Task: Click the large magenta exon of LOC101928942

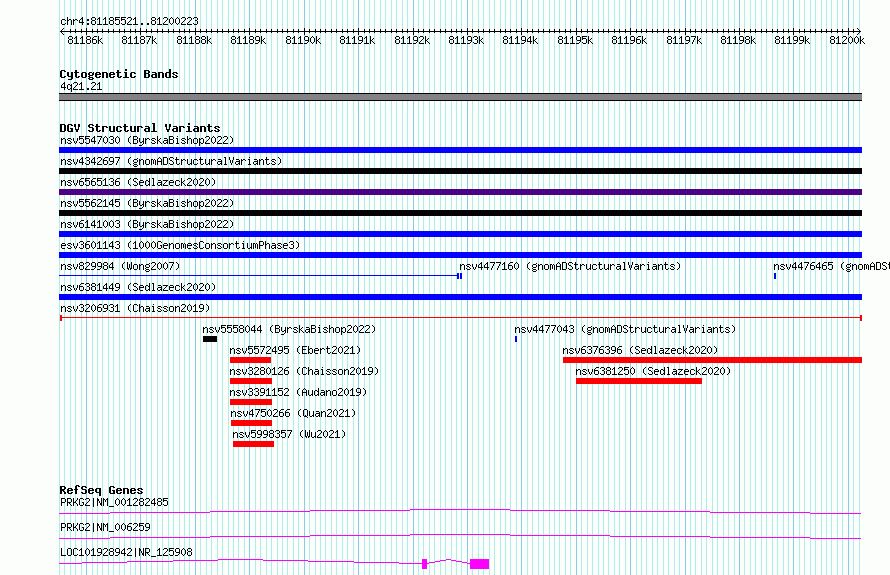Action: point(480,564)
